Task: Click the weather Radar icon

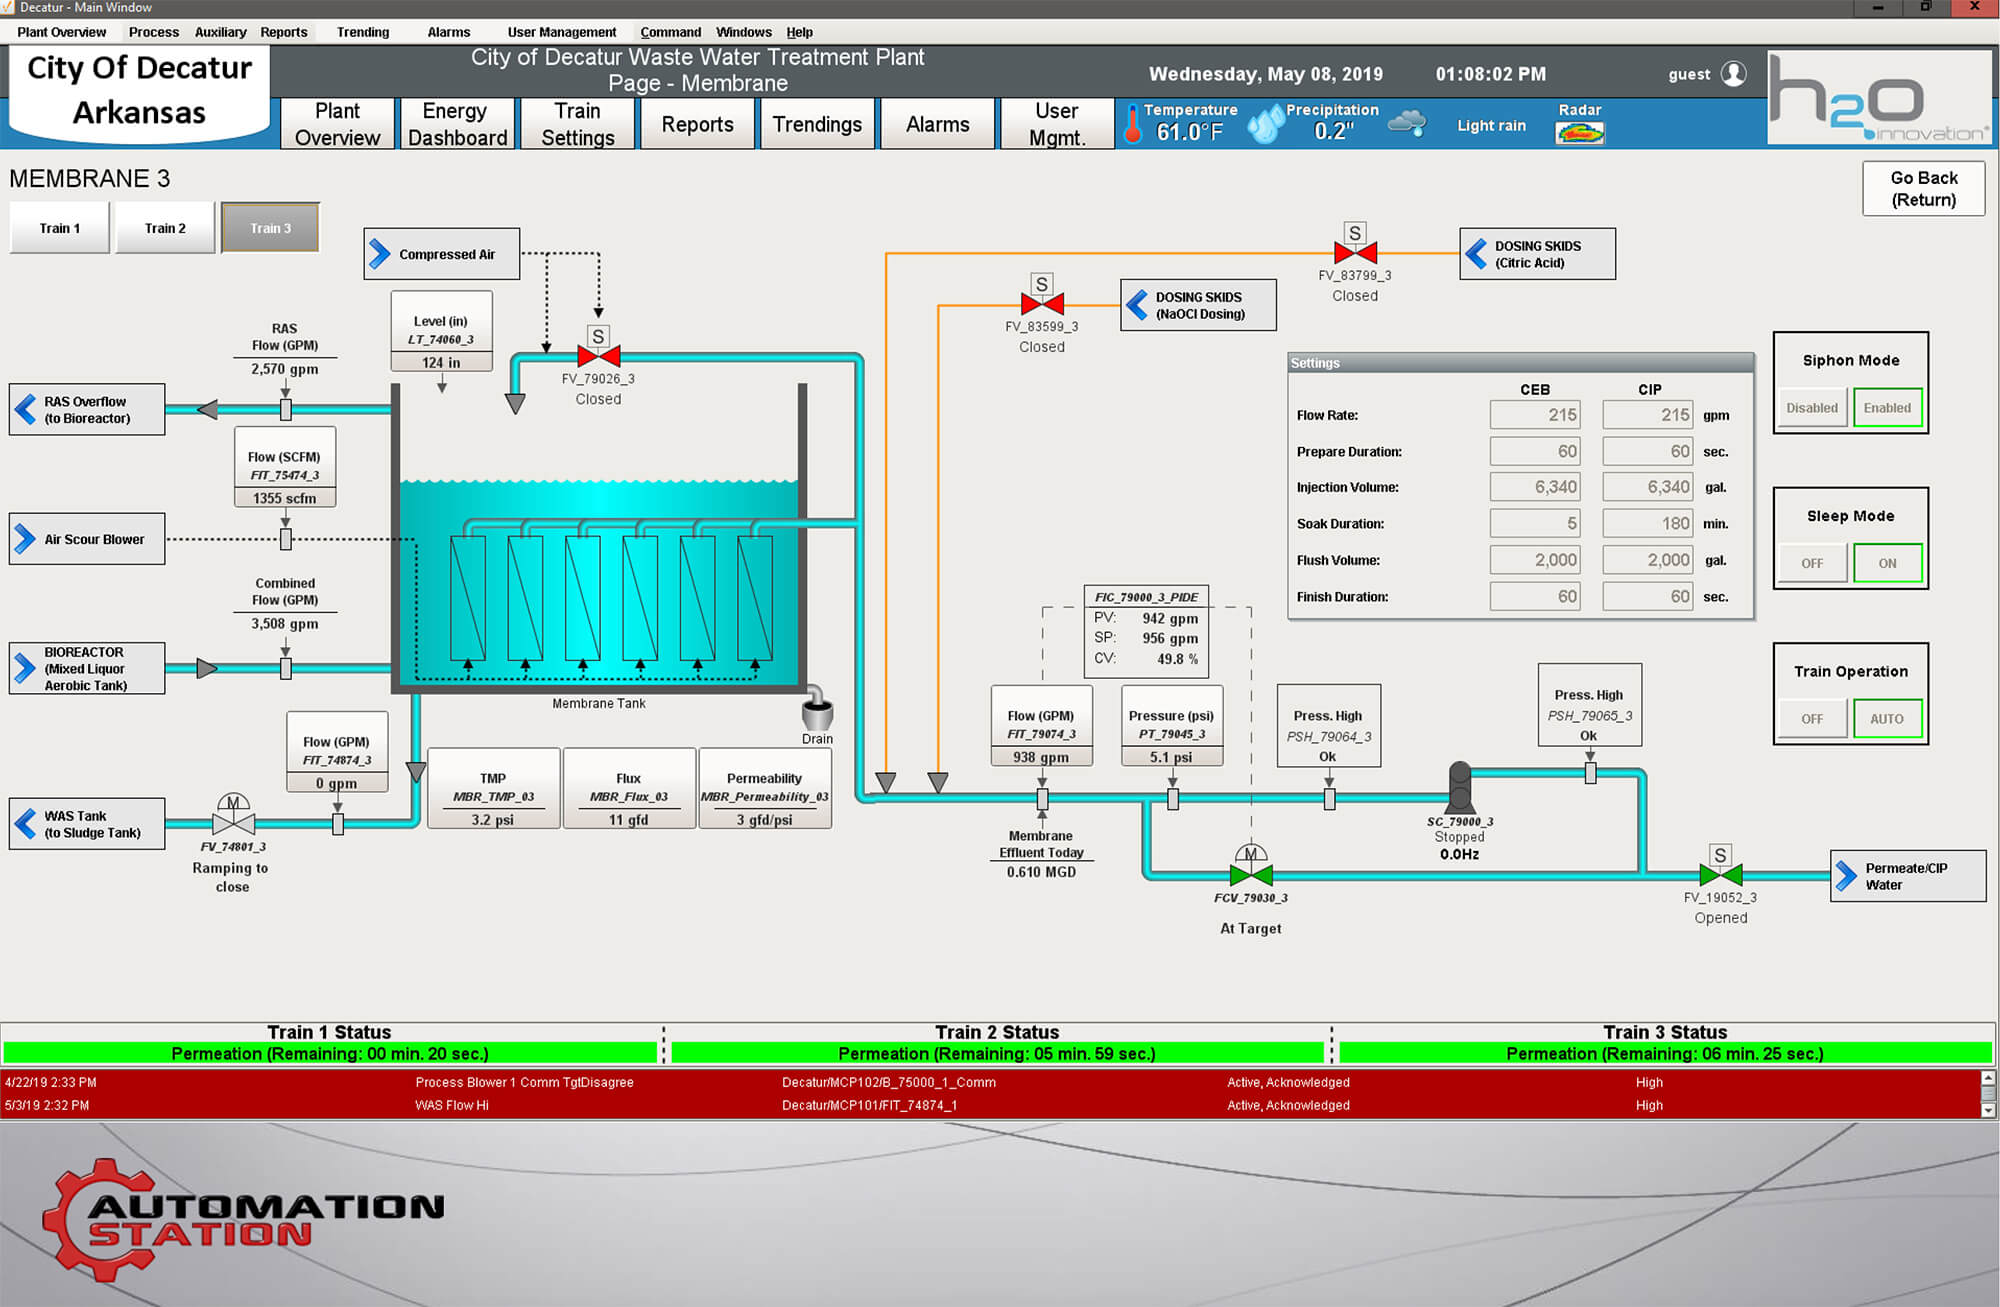Action: (1581, 131)
